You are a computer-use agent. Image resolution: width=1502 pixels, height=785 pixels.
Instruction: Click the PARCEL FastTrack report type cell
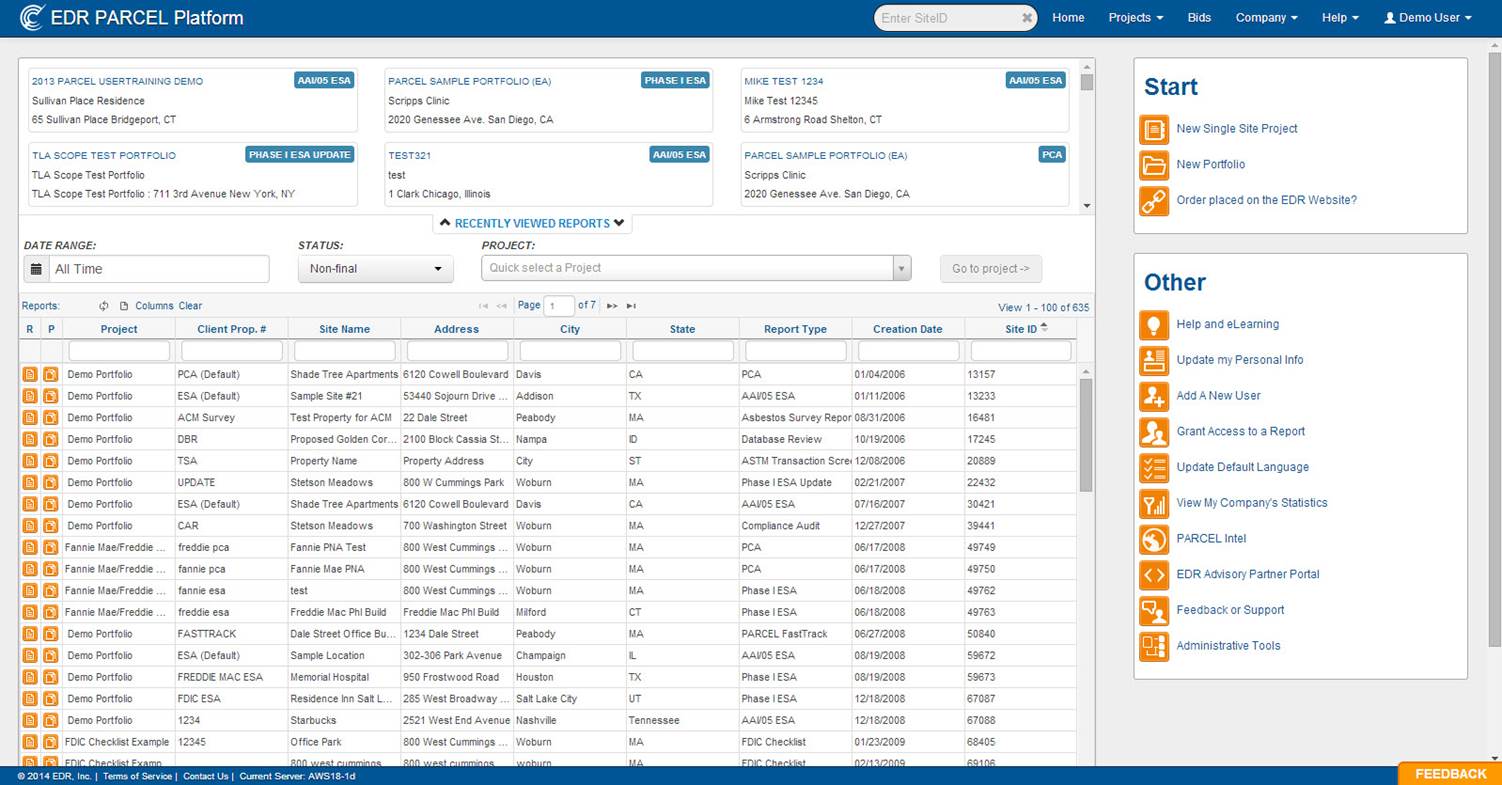[x=795, y=634]
